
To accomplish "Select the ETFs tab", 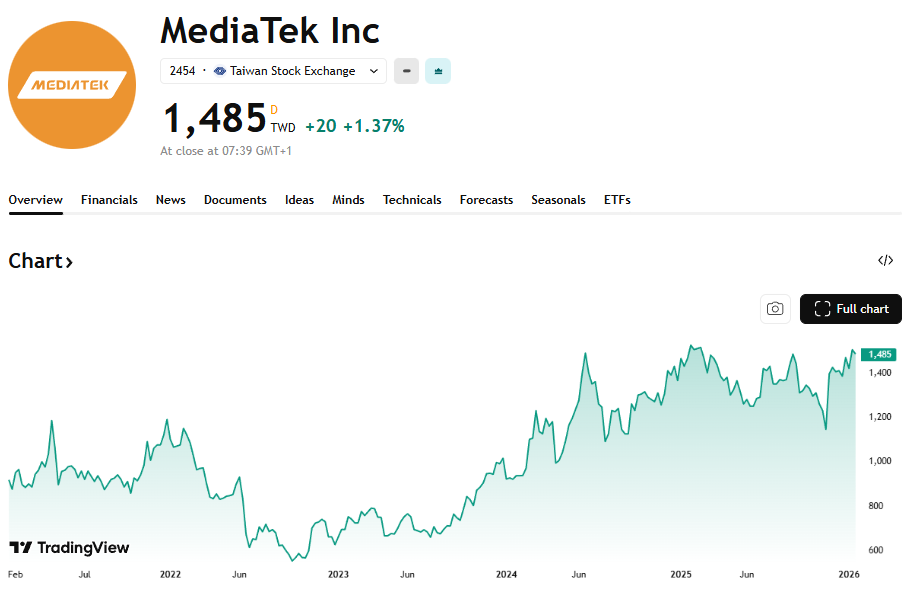I will 617,200.
